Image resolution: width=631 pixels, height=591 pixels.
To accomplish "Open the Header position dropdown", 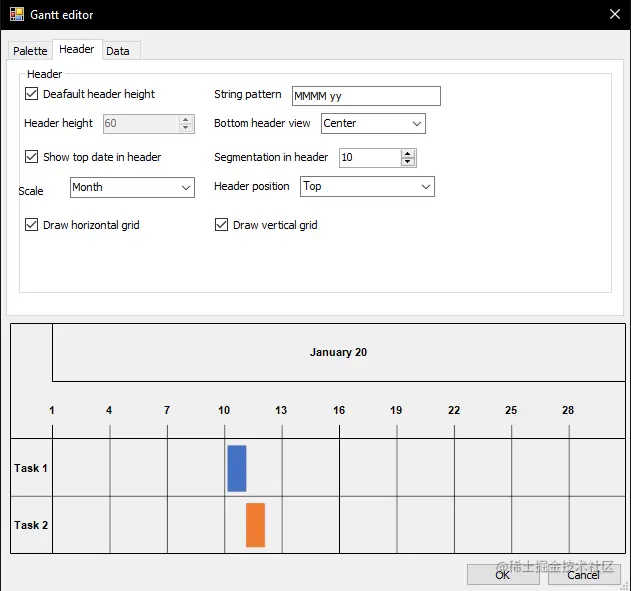I will coord(367,186).
